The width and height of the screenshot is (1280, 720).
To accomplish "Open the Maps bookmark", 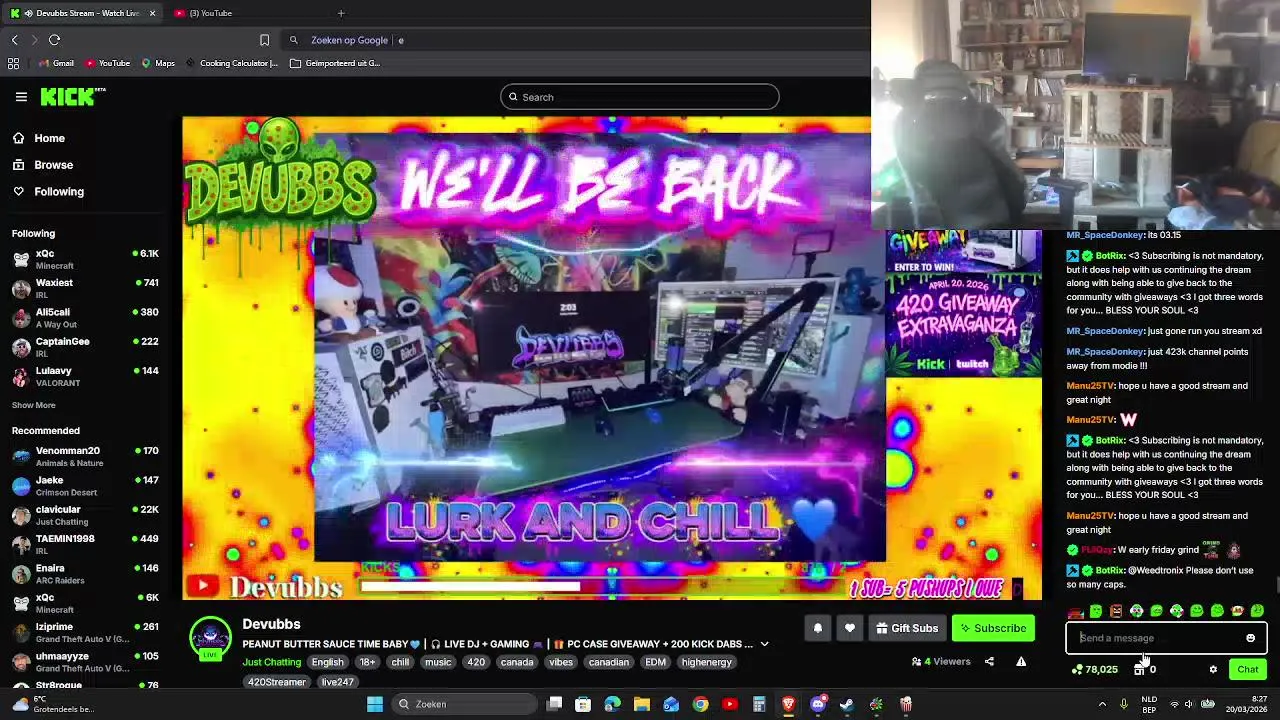I will [158, 63].
